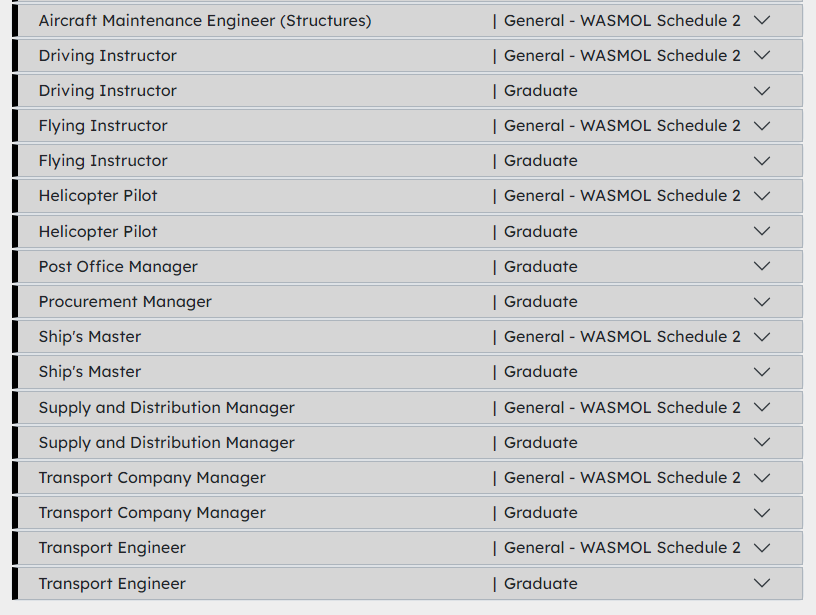Image resolution: width=816 pixels, height=615 pixels.
Task: Expand Transport Engineer Graduate chevron
Action: [762, 583]
